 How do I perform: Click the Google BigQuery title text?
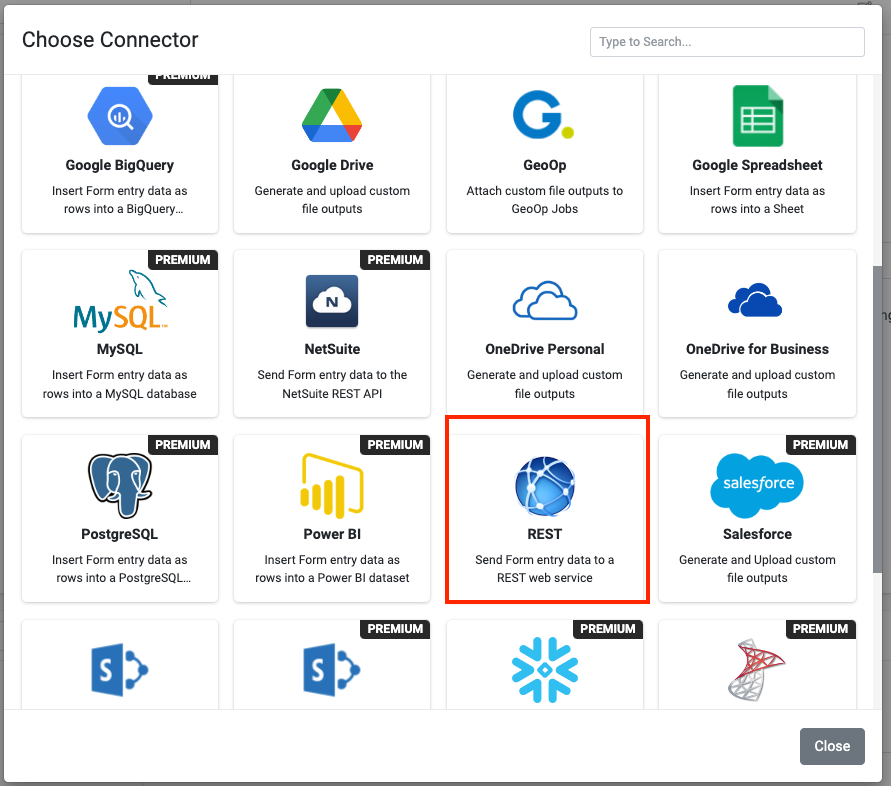click(x=119, y=165)
